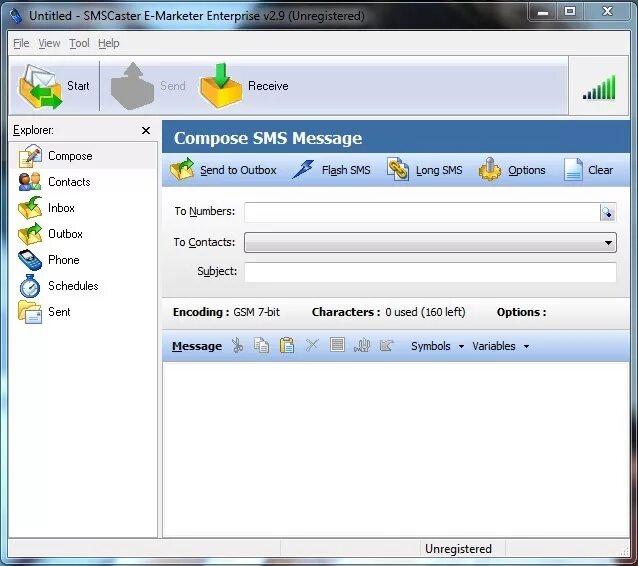Screen dimensions: 638x566
Task: Click the Select All icon in the Message toolbar
Action: [x=337, y=345]
